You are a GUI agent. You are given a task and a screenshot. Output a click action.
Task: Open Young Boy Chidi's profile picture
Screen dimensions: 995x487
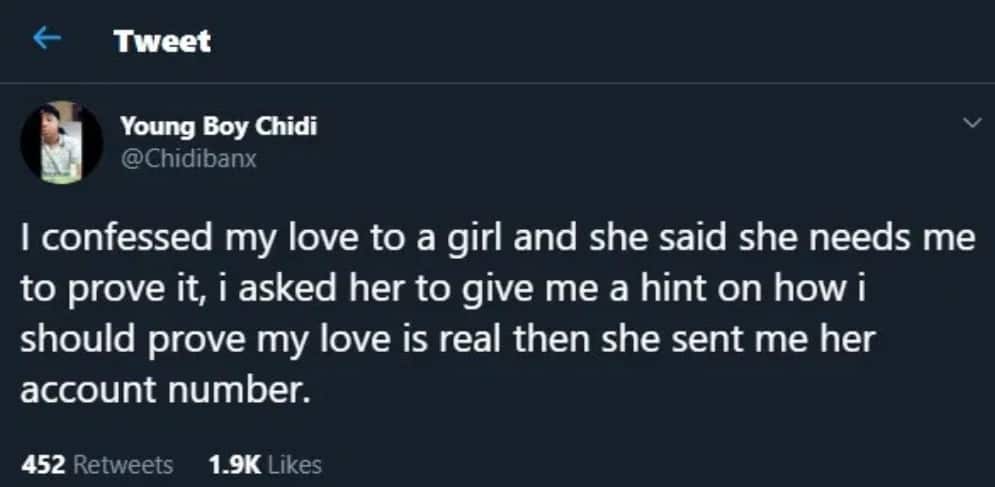(x=62, y=142)
